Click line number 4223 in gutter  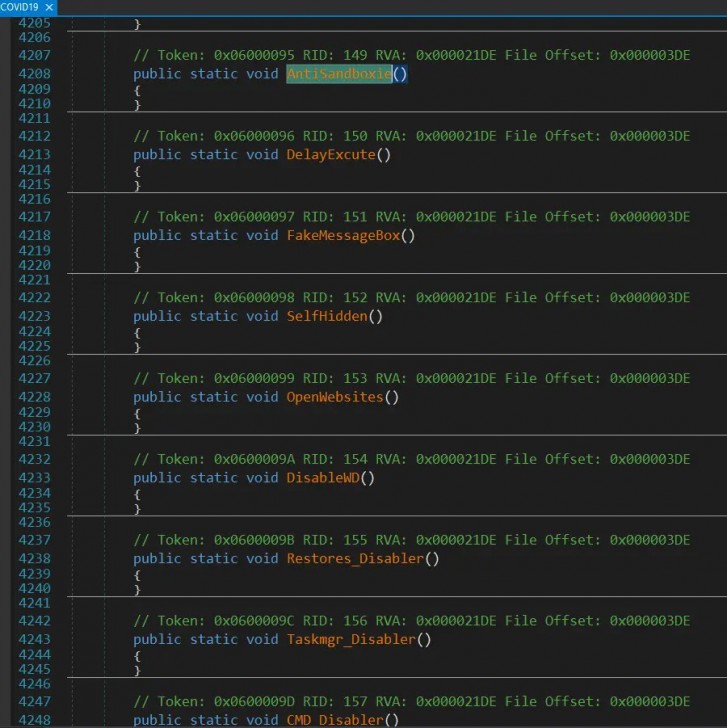(x=34, y=316)
